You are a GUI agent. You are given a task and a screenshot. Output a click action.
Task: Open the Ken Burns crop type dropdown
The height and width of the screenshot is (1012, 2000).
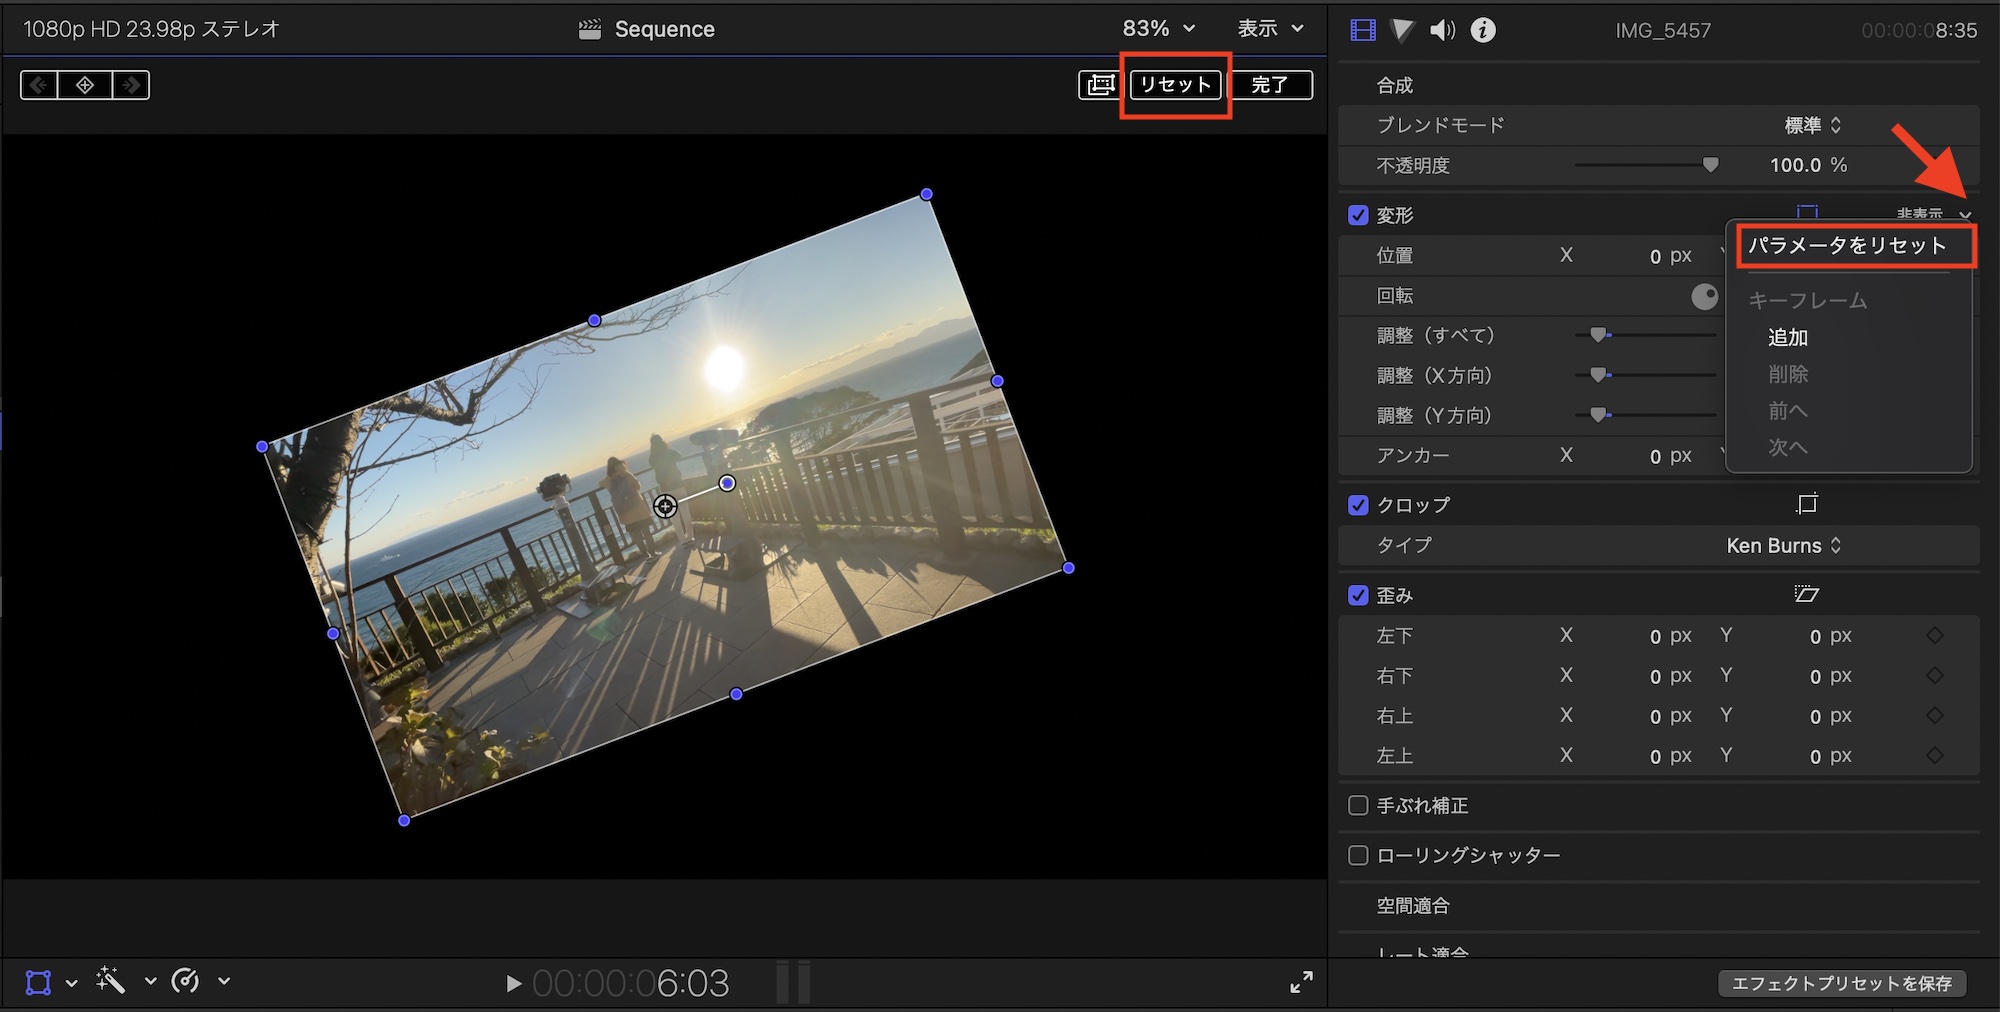pos(1783,545)
